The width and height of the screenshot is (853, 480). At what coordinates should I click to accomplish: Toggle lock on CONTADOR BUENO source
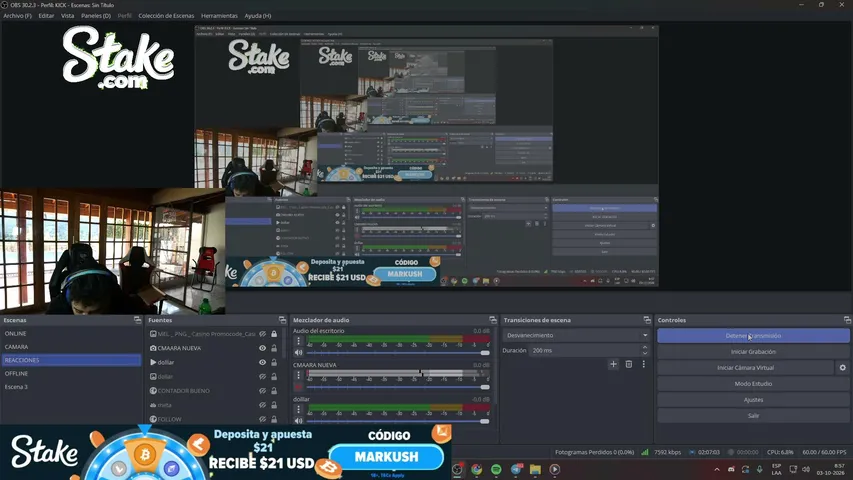point(274,391)
